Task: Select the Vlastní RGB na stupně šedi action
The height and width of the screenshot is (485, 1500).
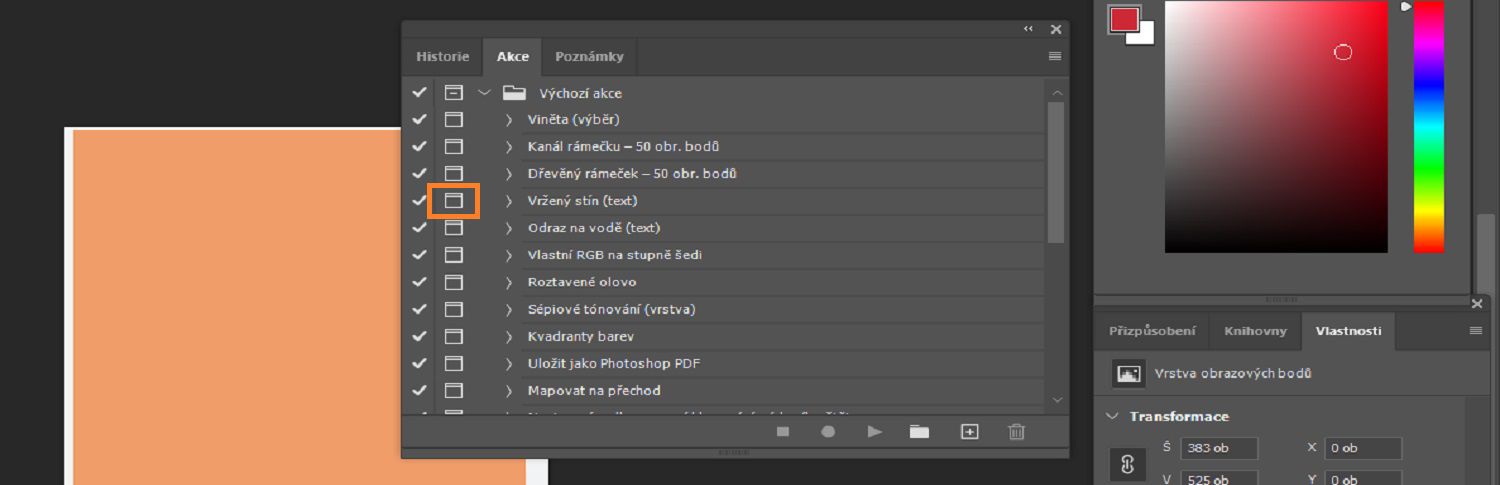Action: 615,255
